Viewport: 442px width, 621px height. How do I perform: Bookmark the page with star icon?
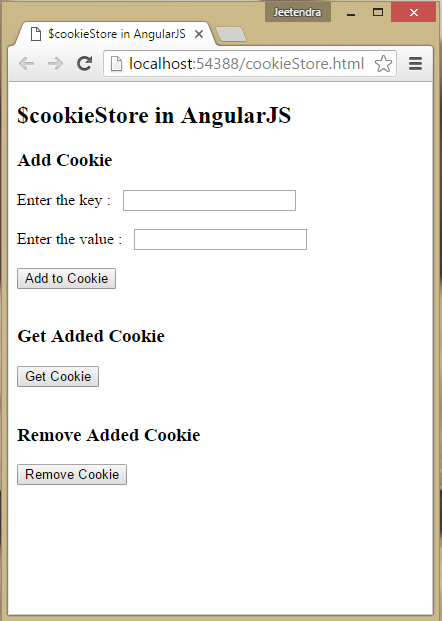tap(383, 63)
